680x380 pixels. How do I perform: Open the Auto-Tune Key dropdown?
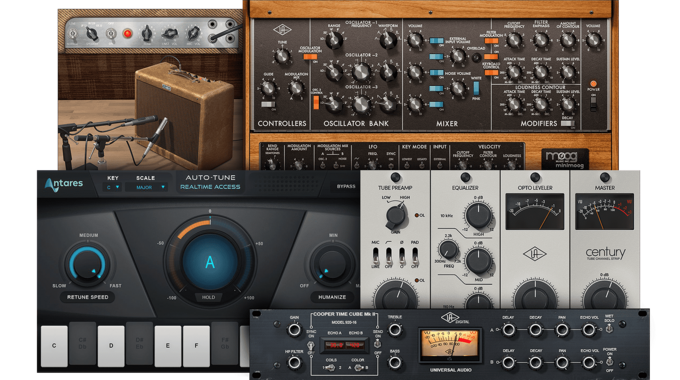112,187
